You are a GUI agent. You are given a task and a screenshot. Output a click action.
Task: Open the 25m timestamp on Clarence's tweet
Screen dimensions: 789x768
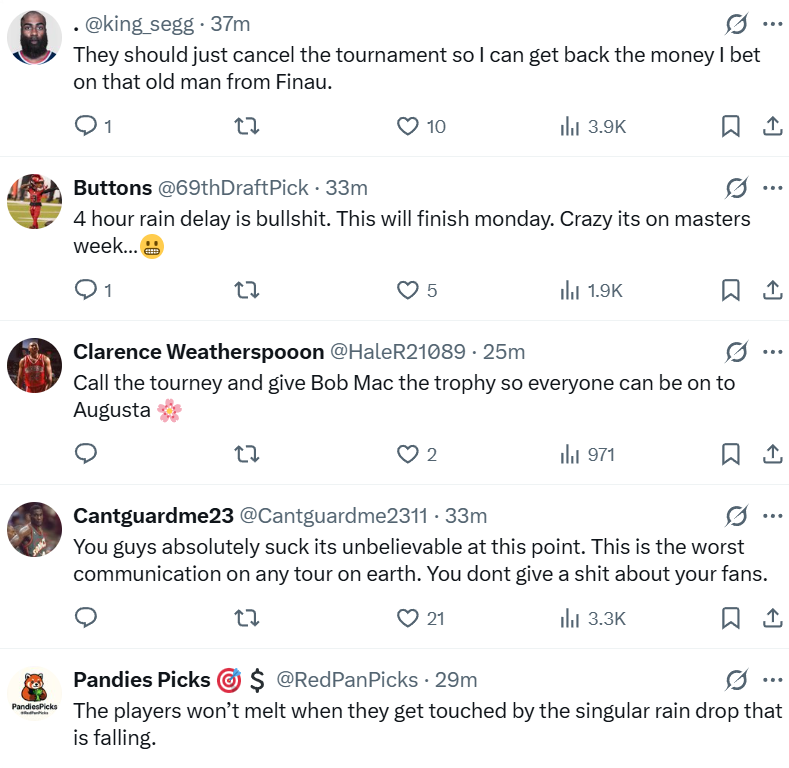pos(504,352)
